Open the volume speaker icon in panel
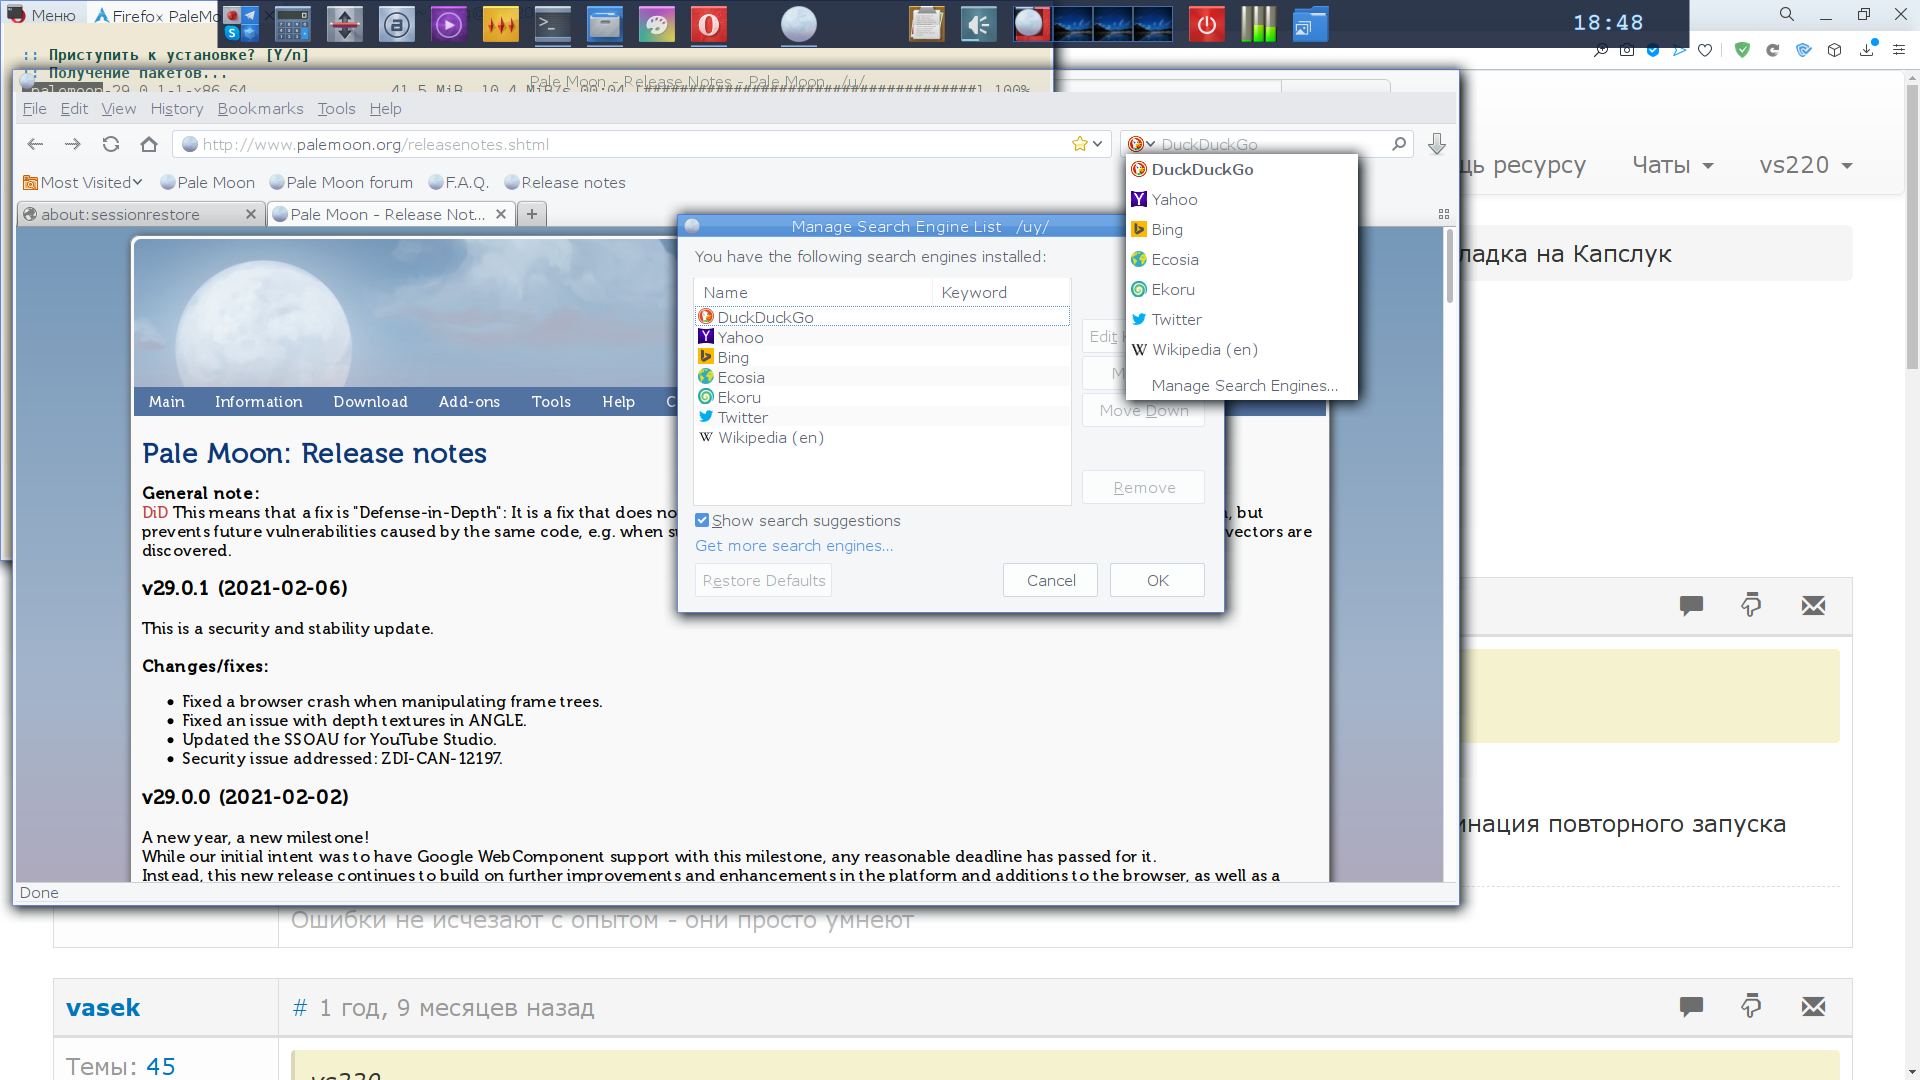 tap(979, 24)
